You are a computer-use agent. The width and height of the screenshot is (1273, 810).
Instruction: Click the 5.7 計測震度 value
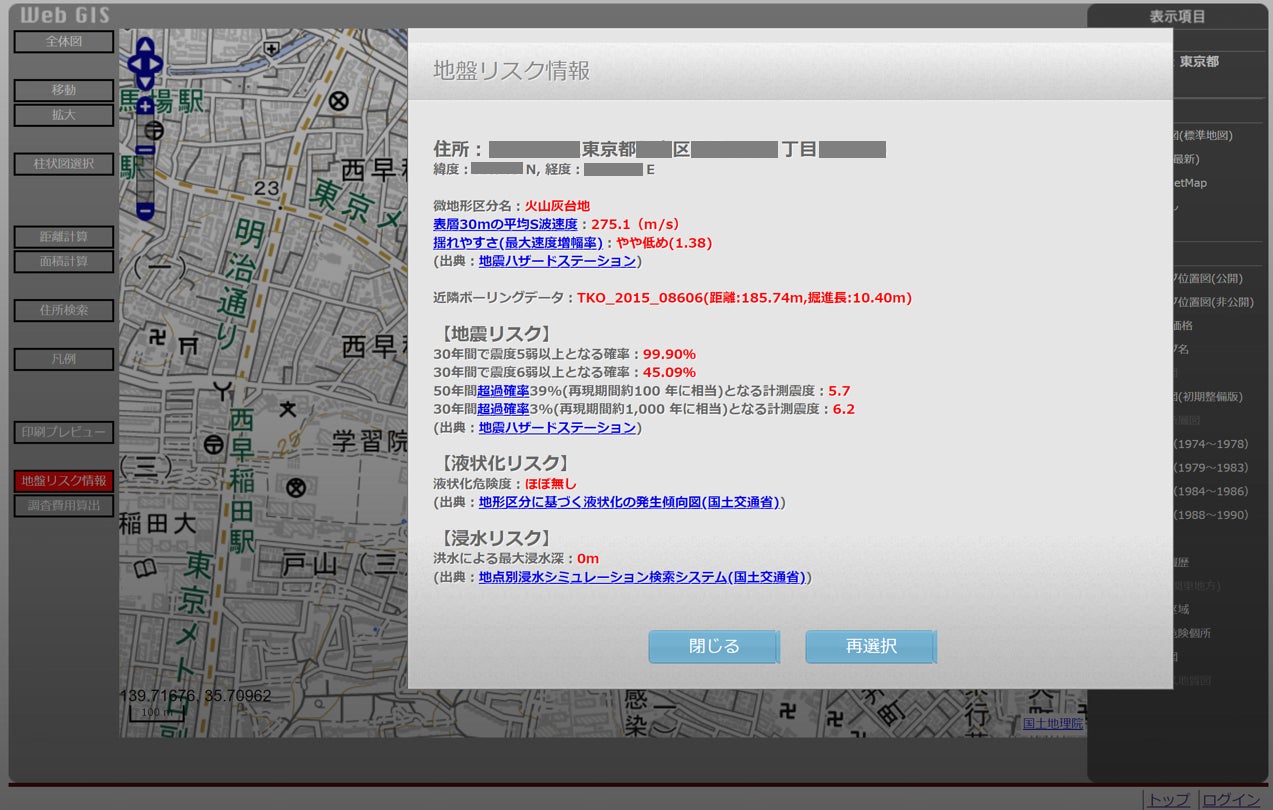839,391
